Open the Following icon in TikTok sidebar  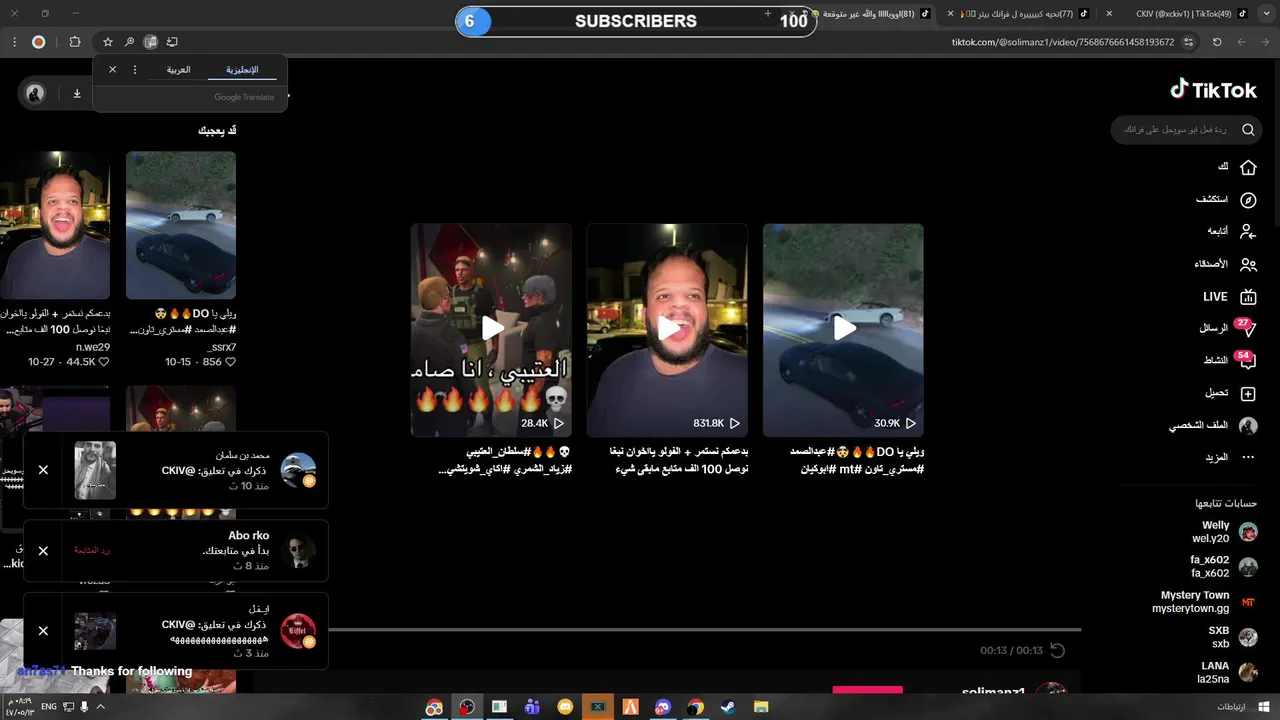click(x=1248, y=231)
